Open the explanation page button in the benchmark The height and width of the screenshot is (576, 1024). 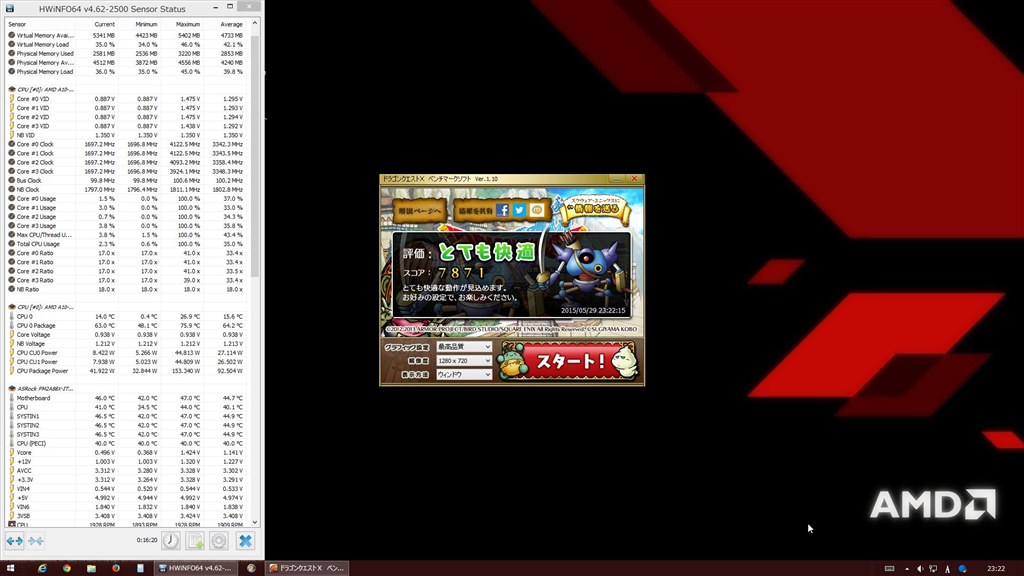[x=419, y=210]
